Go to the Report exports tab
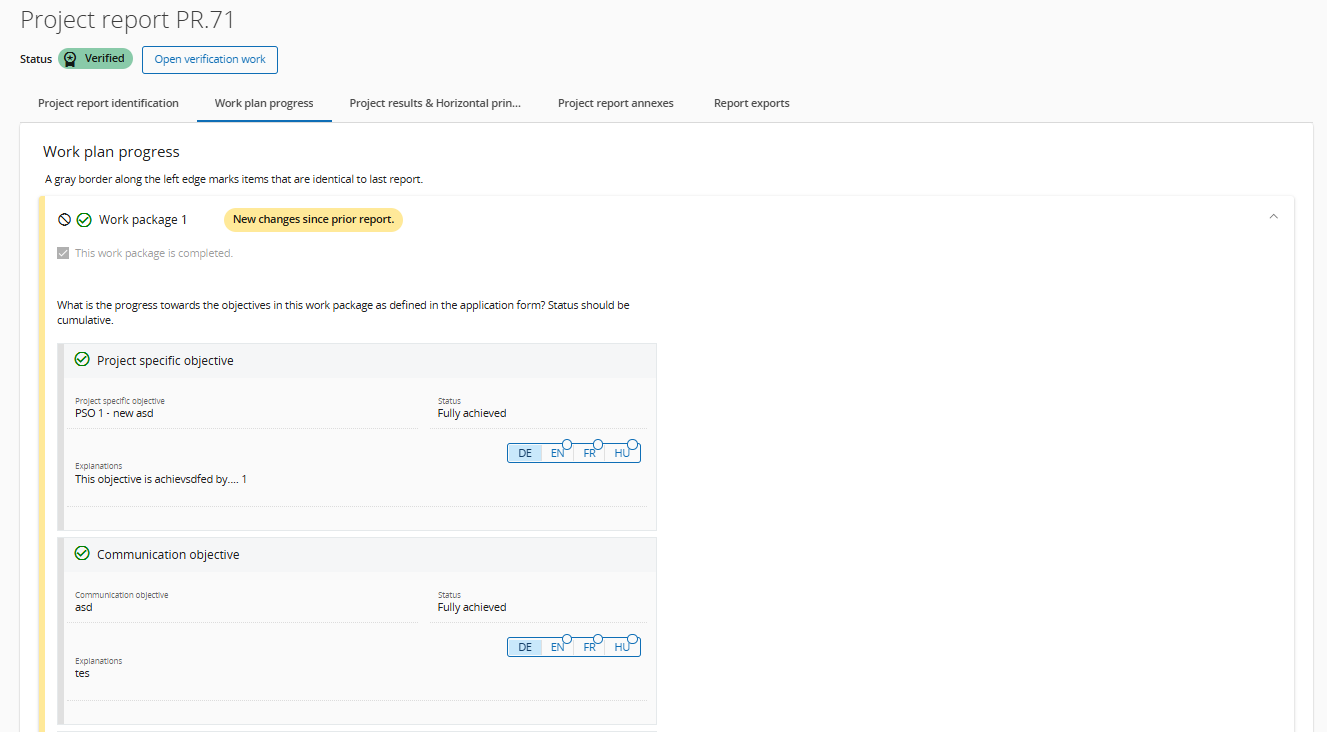 751,103
